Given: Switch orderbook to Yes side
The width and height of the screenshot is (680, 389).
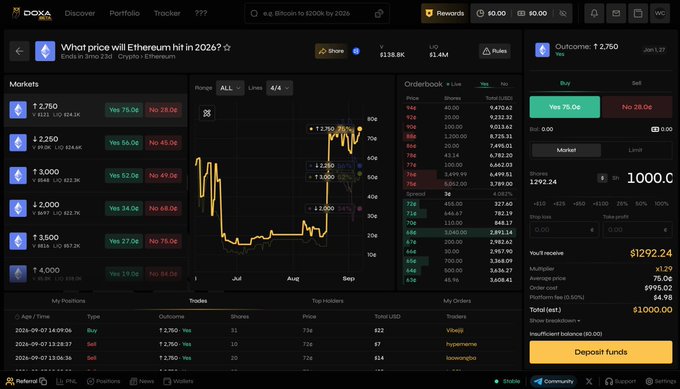Looking at the screenshot, I should pos(484,84).
